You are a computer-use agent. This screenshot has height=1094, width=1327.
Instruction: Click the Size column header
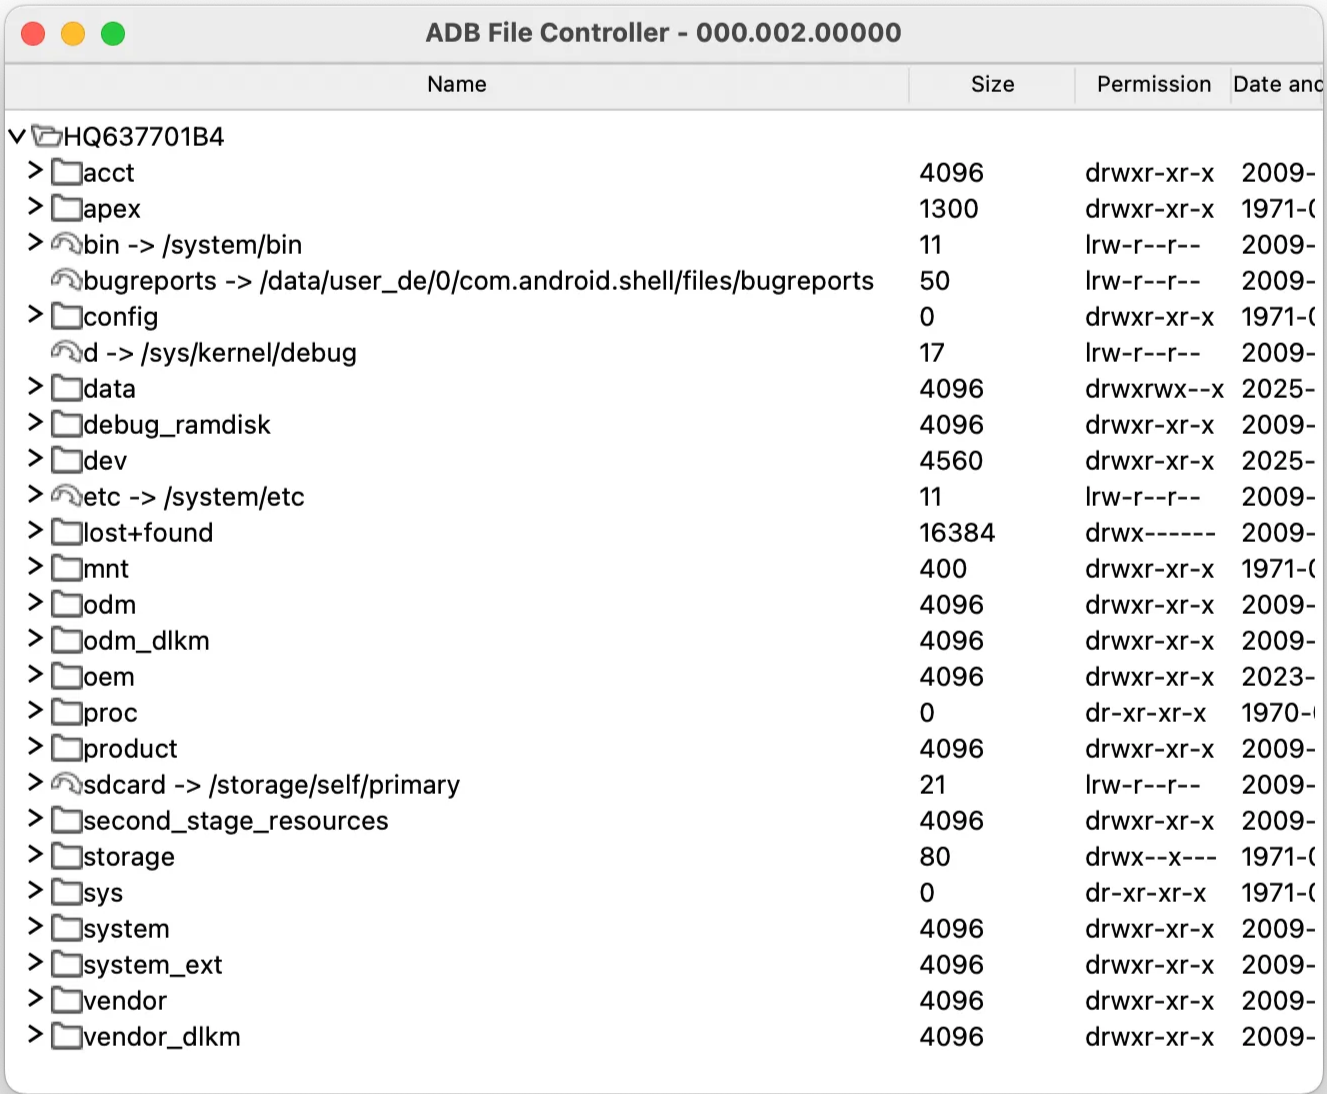coord(992,85)
